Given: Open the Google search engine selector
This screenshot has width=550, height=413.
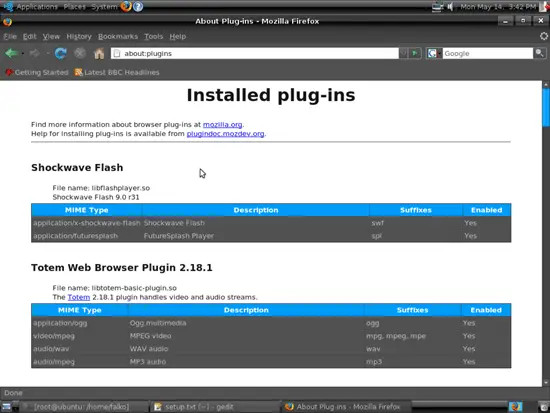Looking at the screenshot, I should point(434,53).
